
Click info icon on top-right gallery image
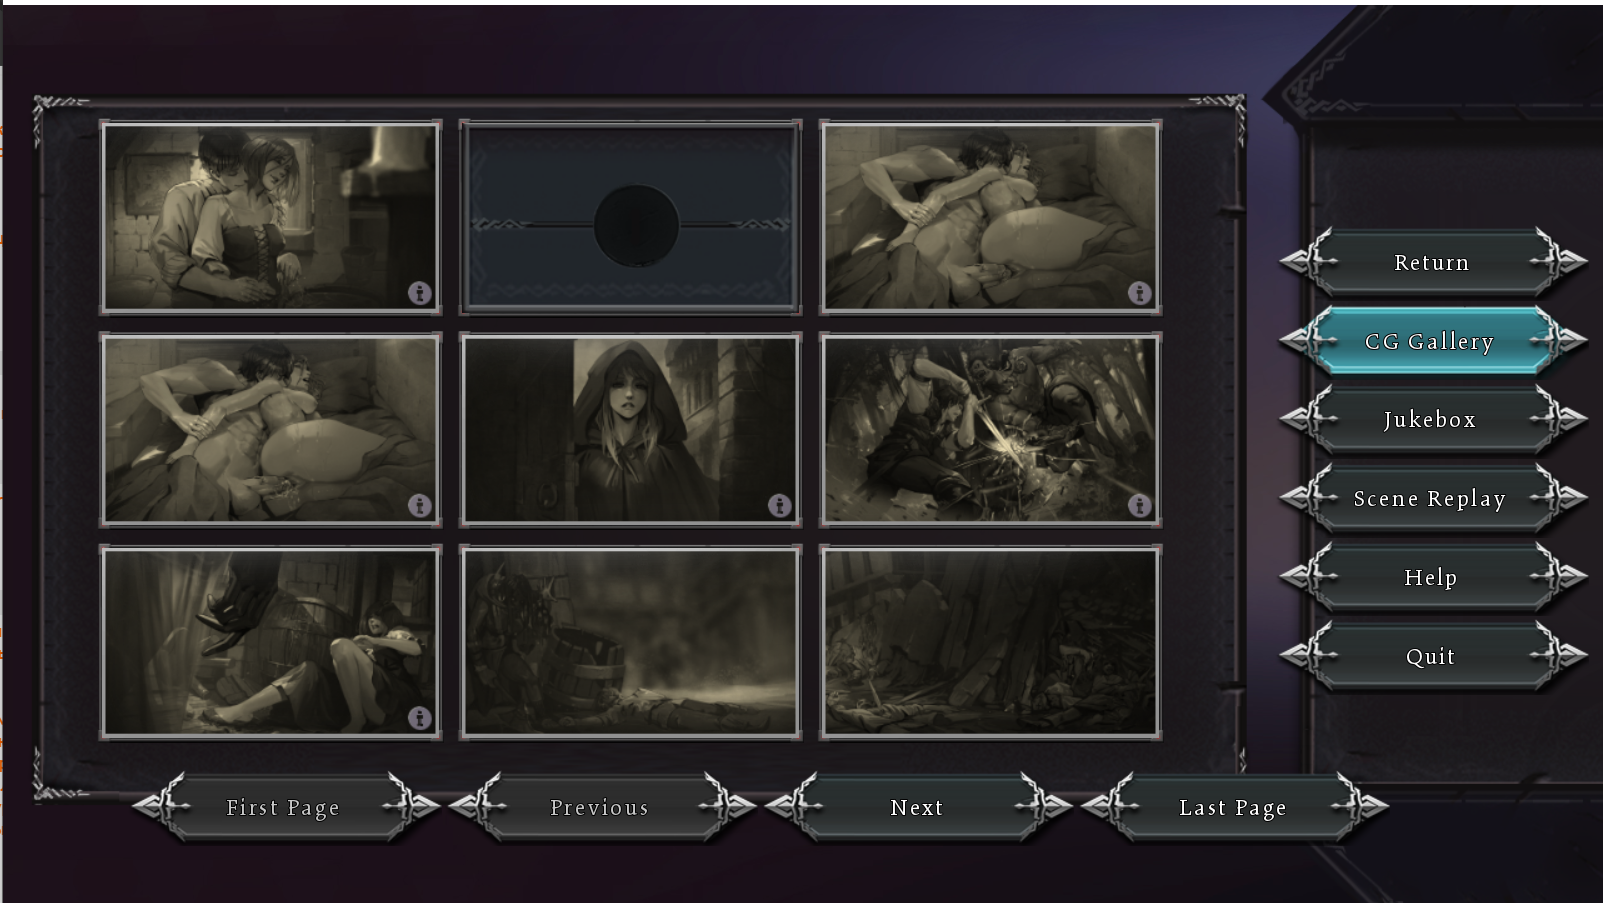(x=1140, y=293)
